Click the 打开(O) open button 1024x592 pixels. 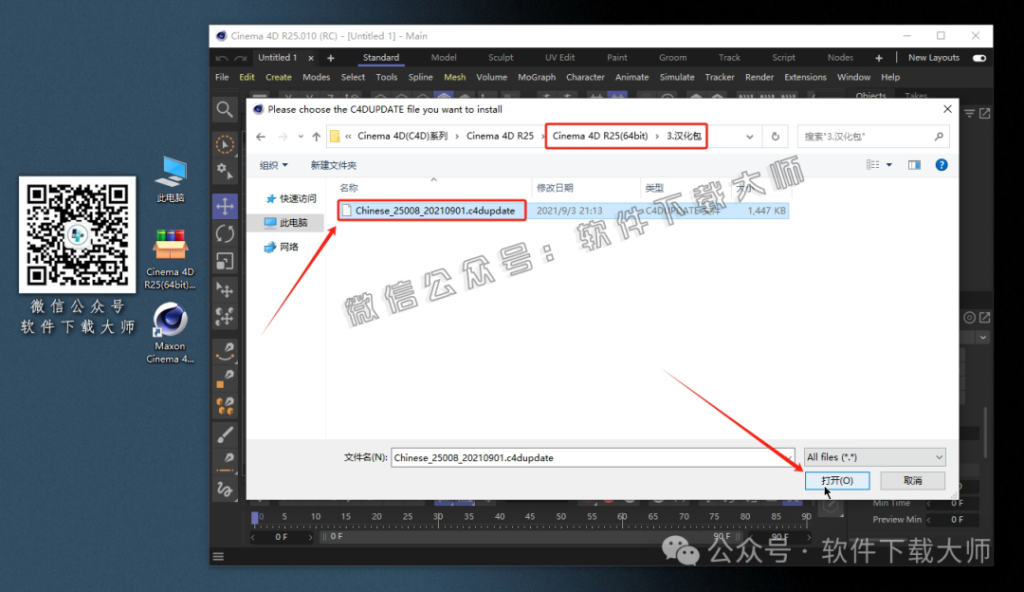[837, 481]
